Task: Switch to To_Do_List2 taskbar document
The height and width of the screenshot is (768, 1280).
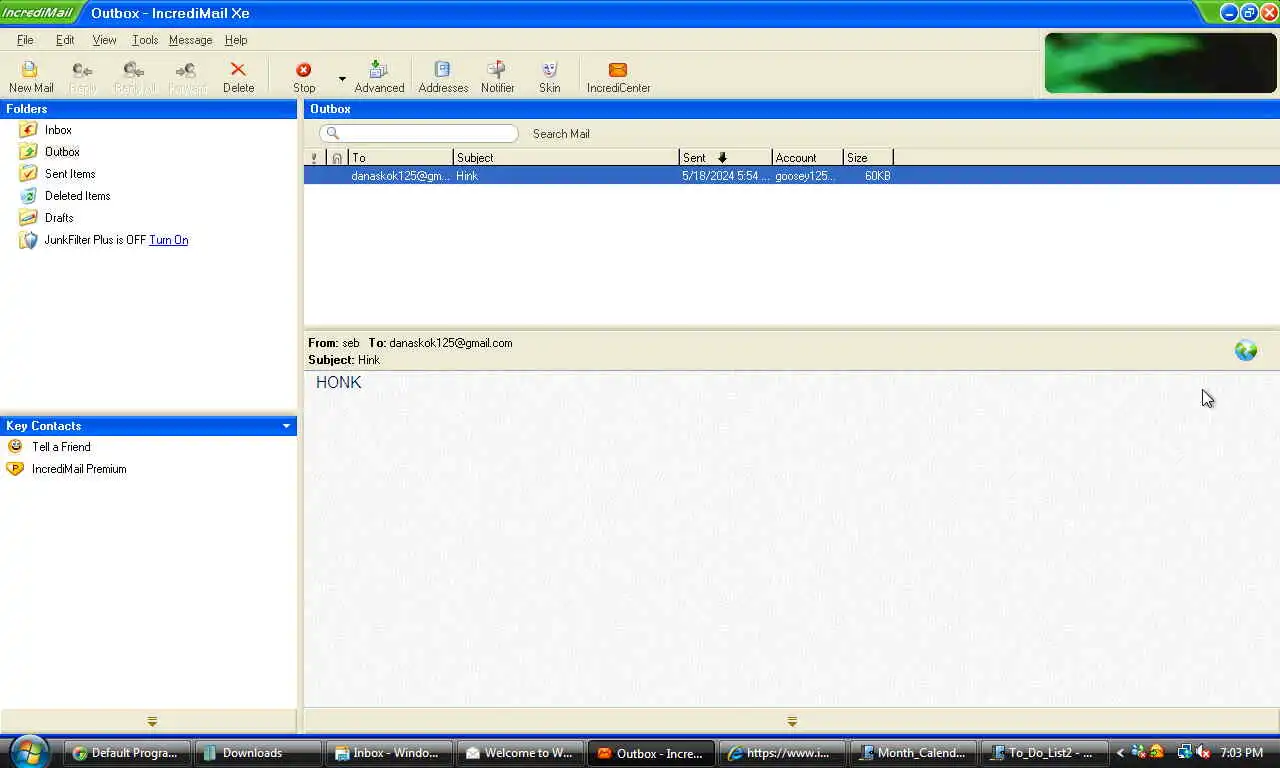Action: point(1043,753)
